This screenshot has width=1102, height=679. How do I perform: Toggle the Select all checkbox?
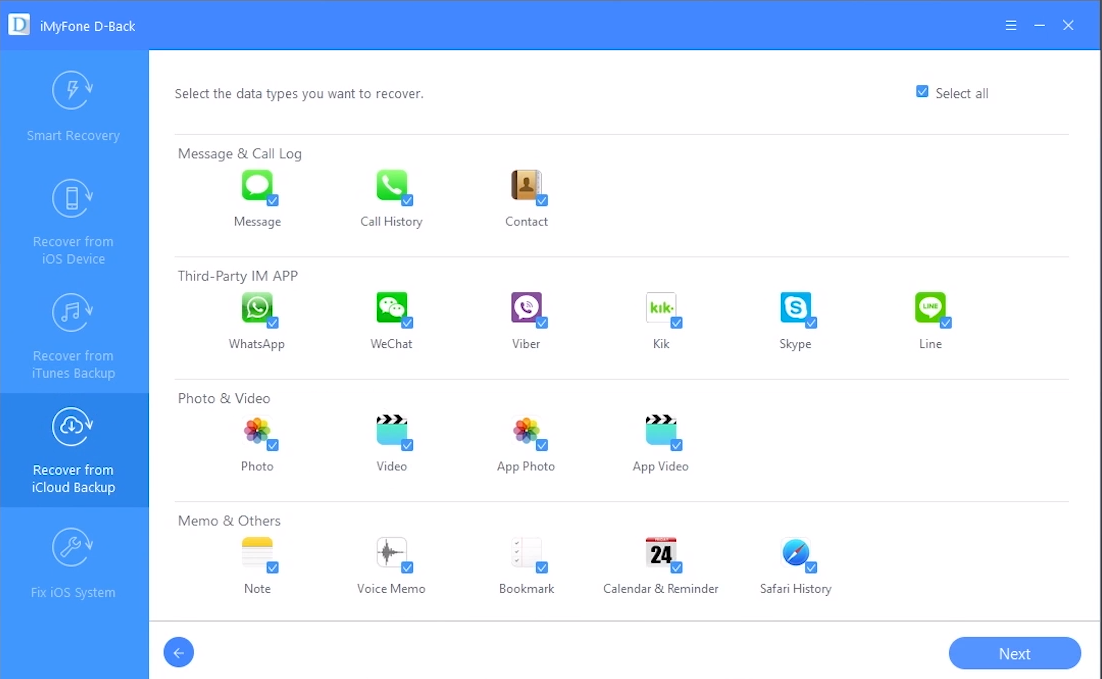(922, 91)
